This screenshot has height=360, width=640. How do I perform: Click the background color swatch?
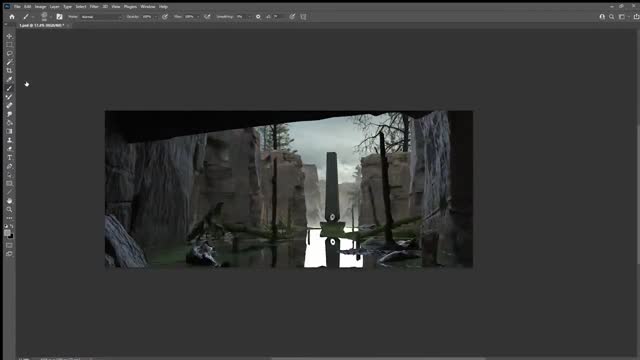[11, 236]
